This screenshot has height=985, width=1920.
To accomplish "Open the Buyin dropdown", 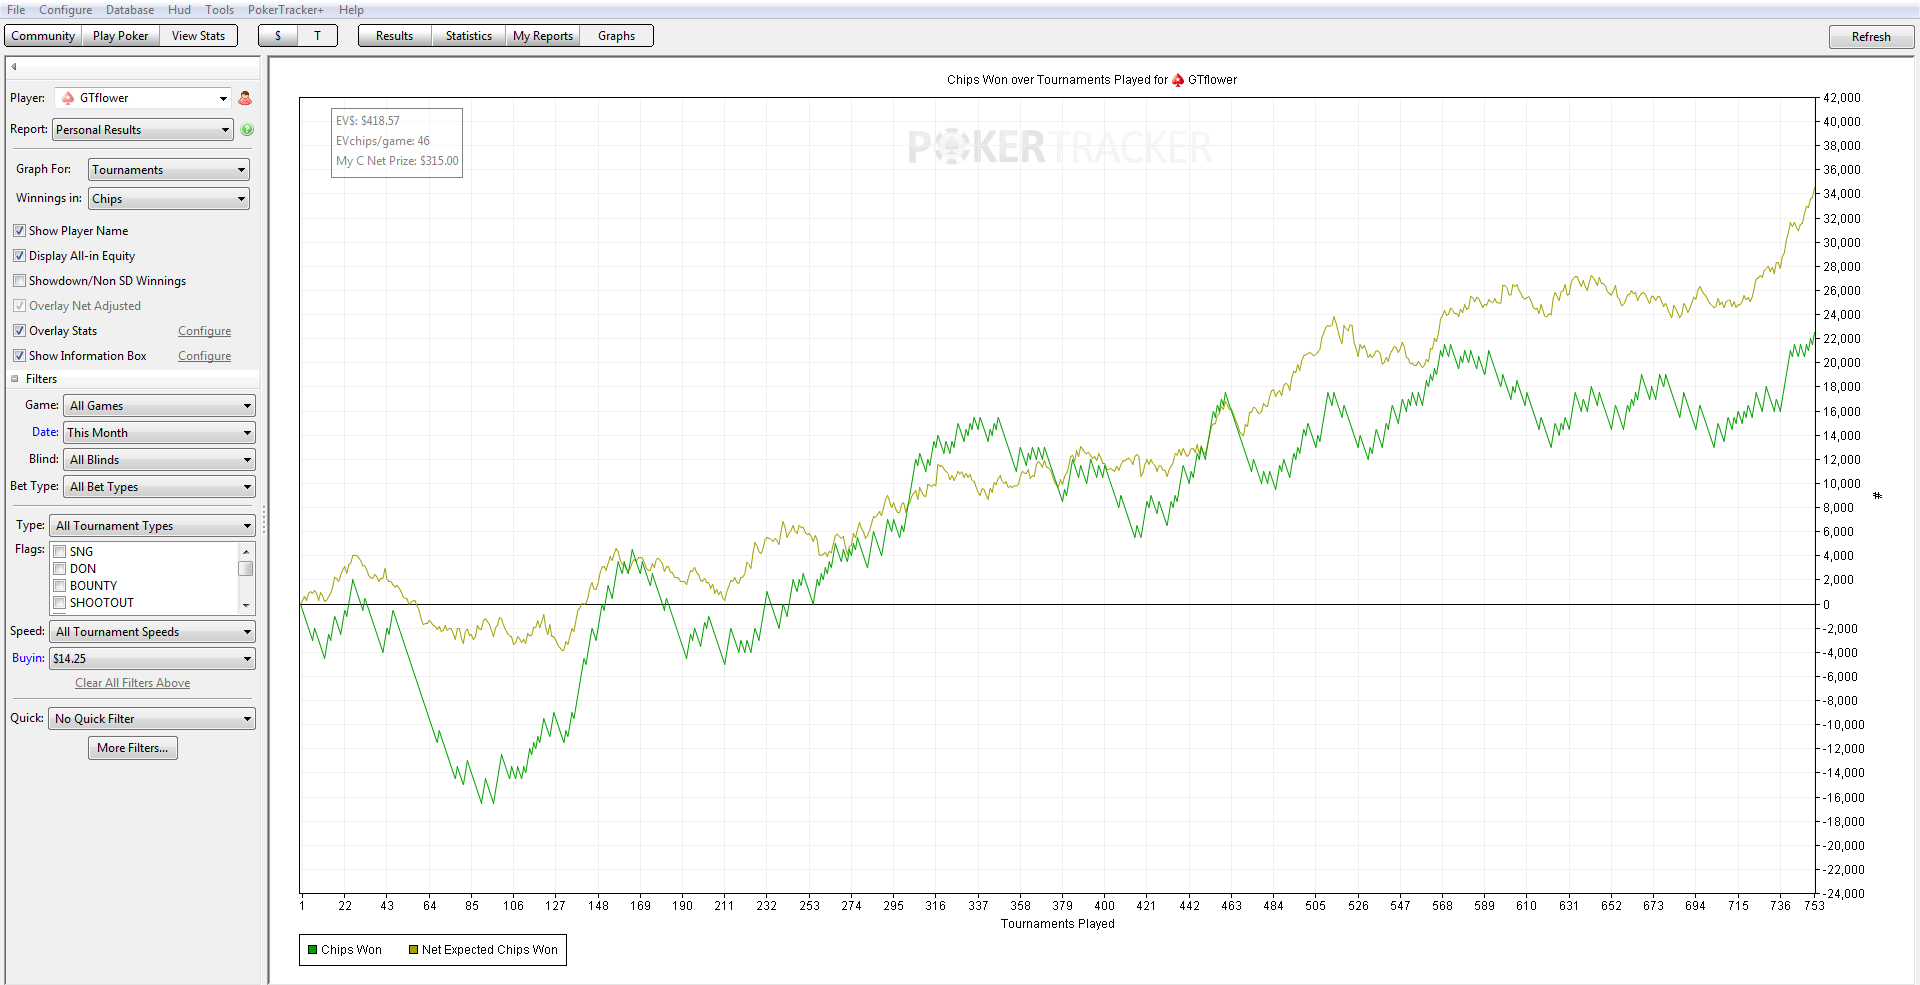I will coord(153,659).
